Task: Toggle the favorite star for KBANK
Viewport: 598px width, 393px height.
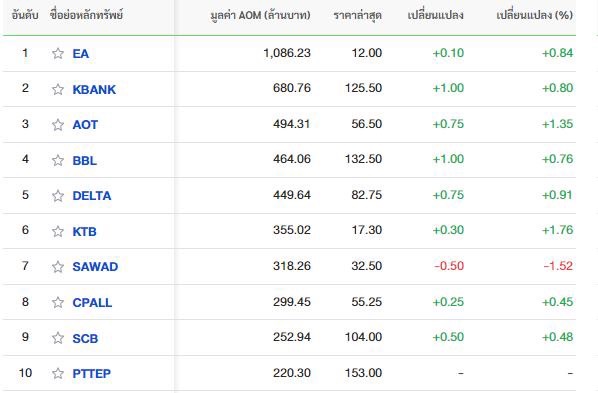Action: click(58, 89)
